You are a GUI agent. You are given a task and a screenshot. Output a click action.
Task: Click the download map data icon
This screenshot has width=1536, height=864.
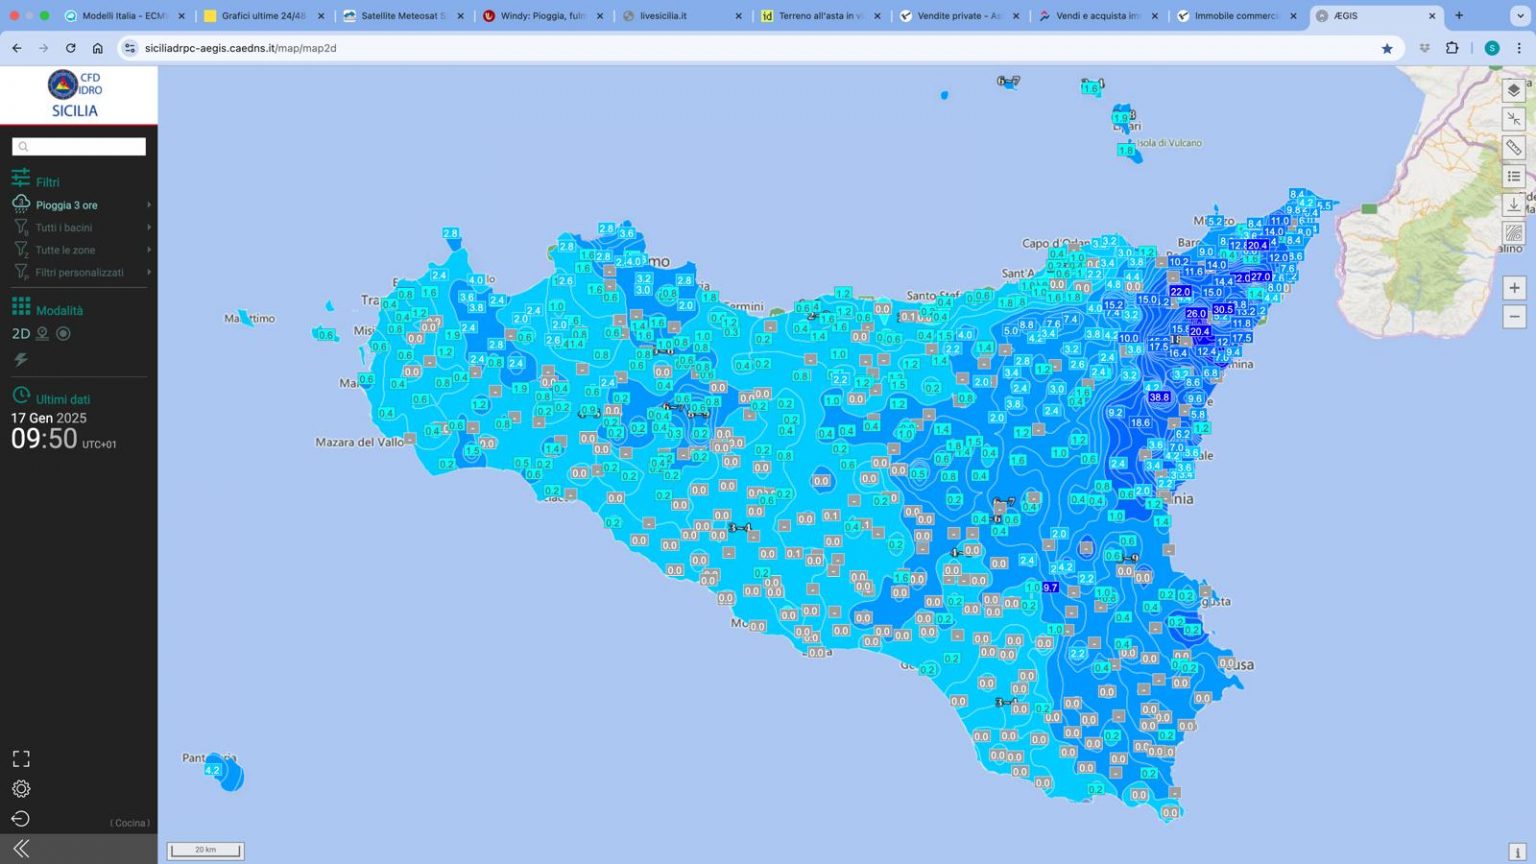[x=1513, y=205]
